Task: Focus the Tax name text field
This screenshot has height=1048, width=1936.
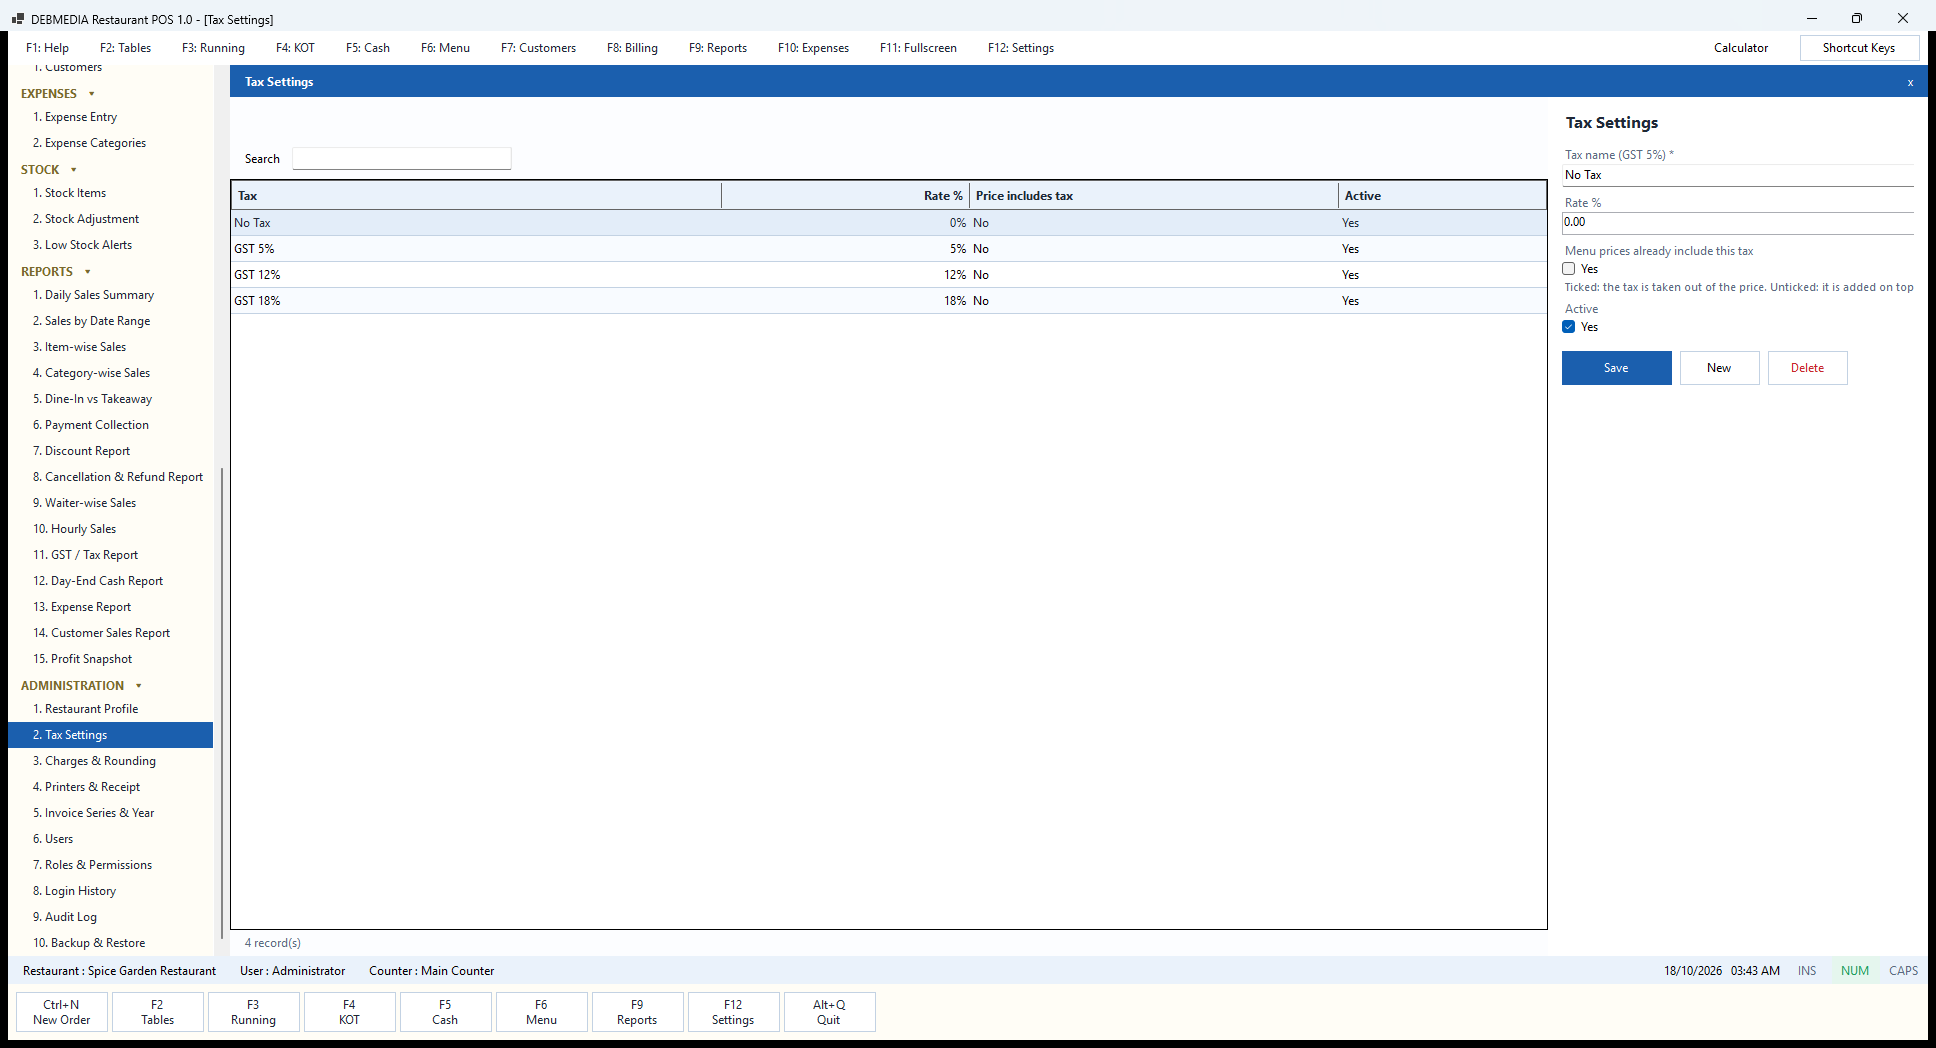Action: [x=1738, y=175]
